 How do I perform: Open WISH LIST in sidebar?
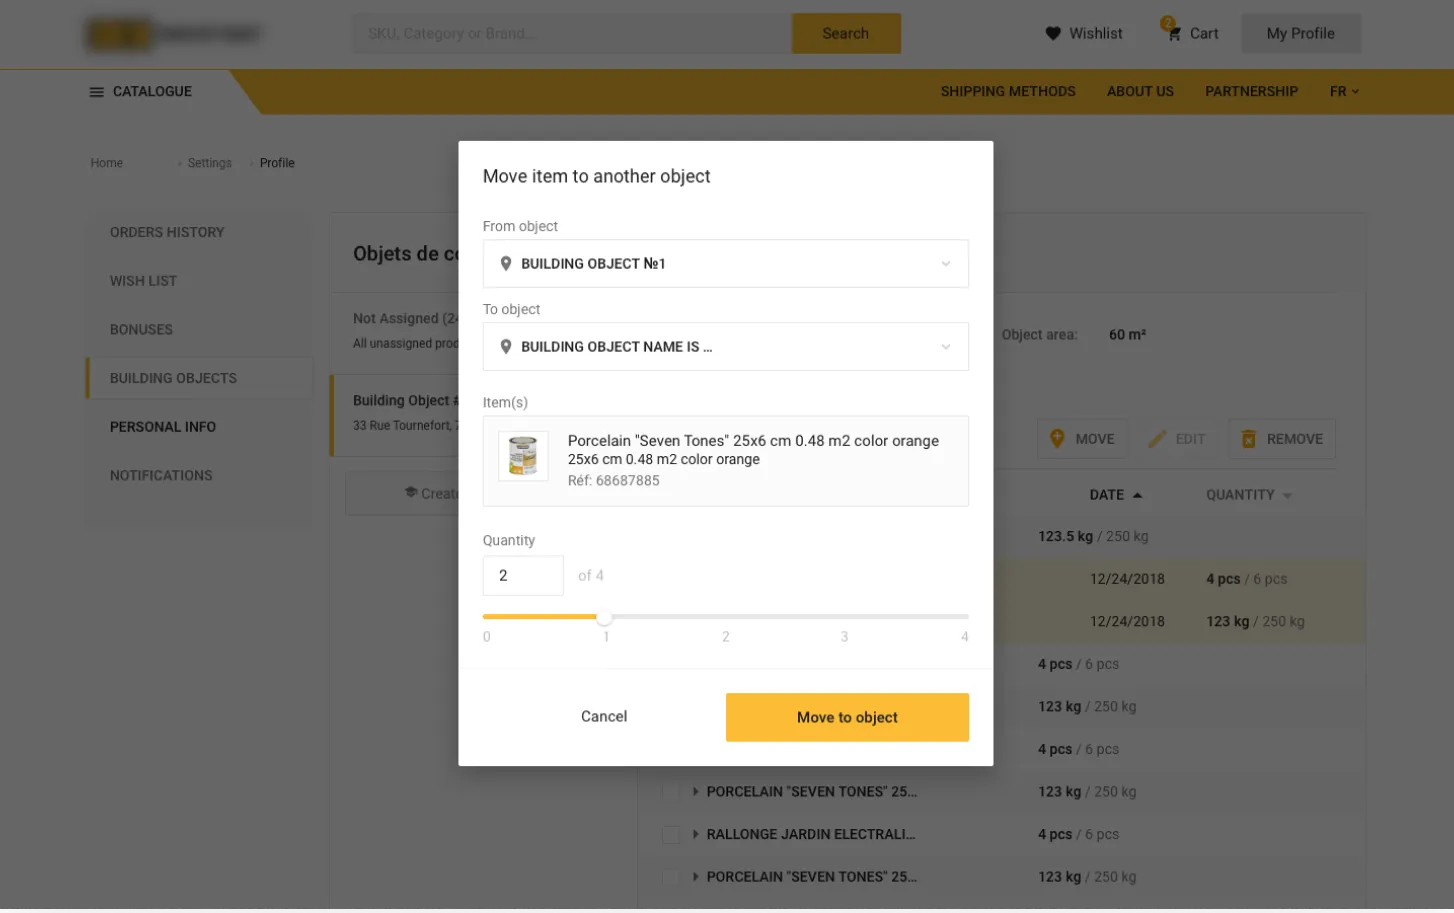click(143, 281)
